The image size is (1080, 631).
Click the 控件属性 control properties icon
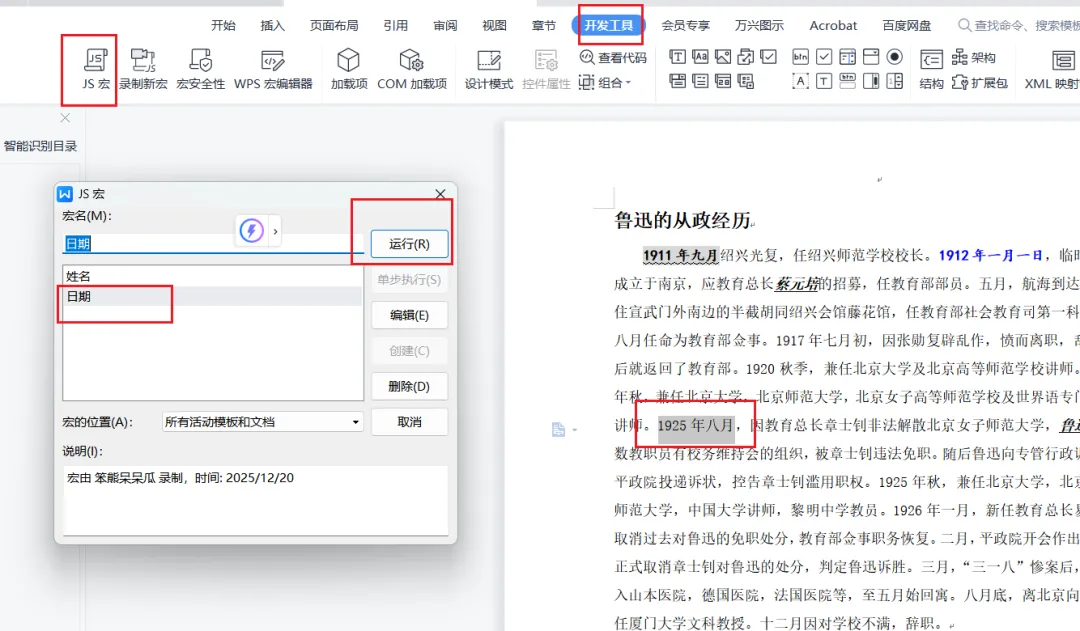click(546, 69)
